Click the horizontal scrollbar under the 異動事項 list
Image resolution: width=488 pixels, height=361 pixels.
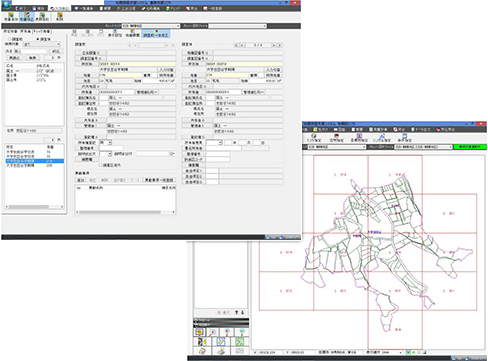(125, 212)
